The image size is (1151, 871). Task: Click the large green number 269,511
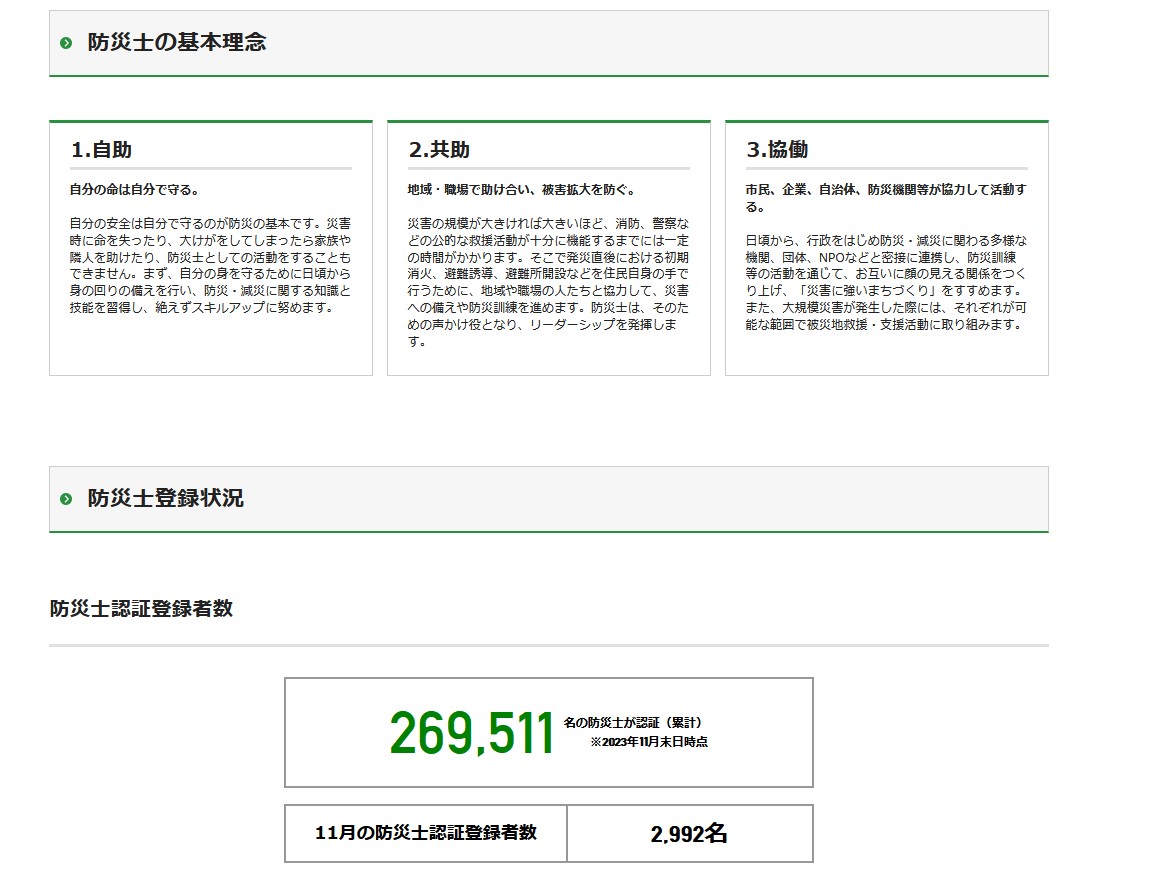471,734
